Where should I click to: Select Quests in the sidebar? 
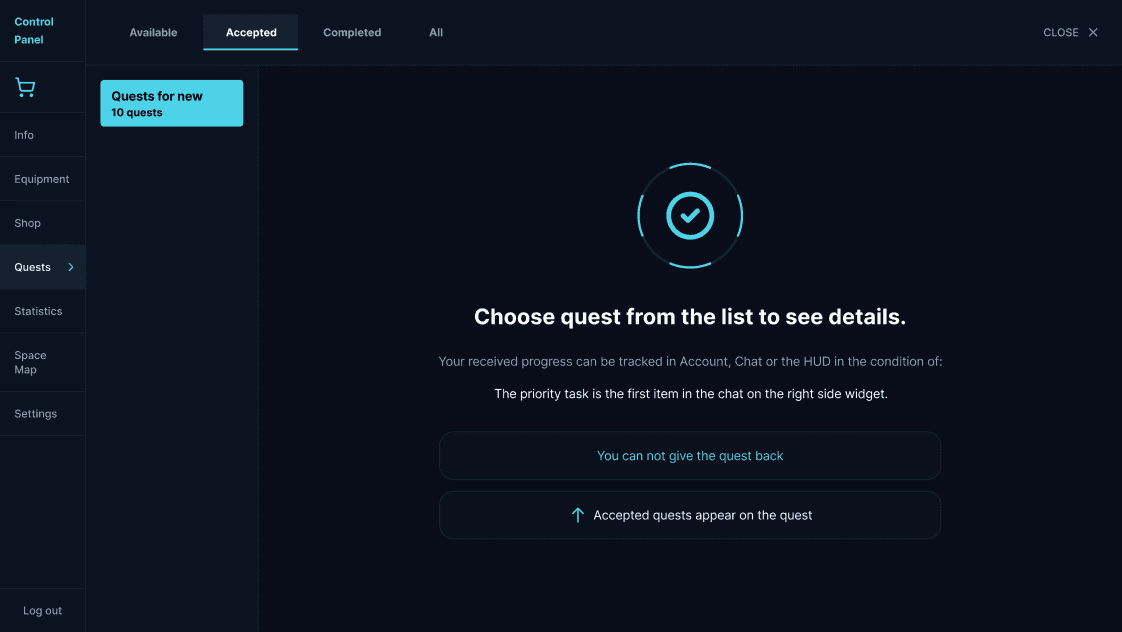pos(42,267)
